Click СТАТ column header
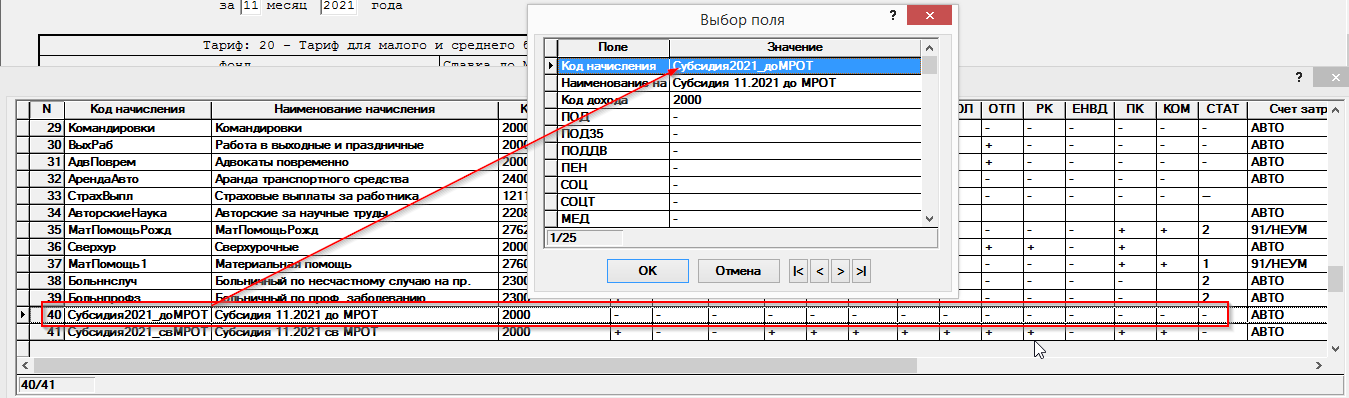This screenshot has height=398, width=1349. pos(1222,108)
